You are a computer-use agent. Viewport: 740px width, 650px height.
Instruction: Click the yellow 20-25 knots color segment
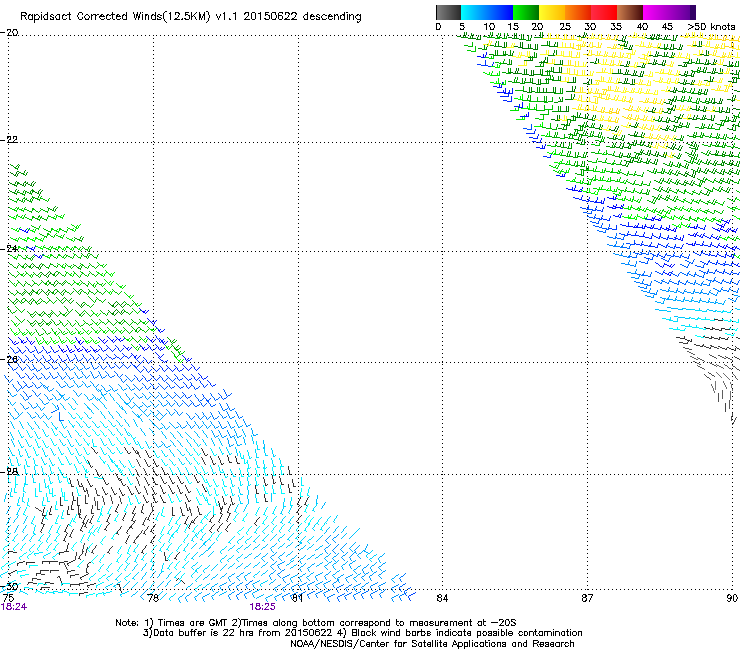pyautogui.click(x=552, y=12)
